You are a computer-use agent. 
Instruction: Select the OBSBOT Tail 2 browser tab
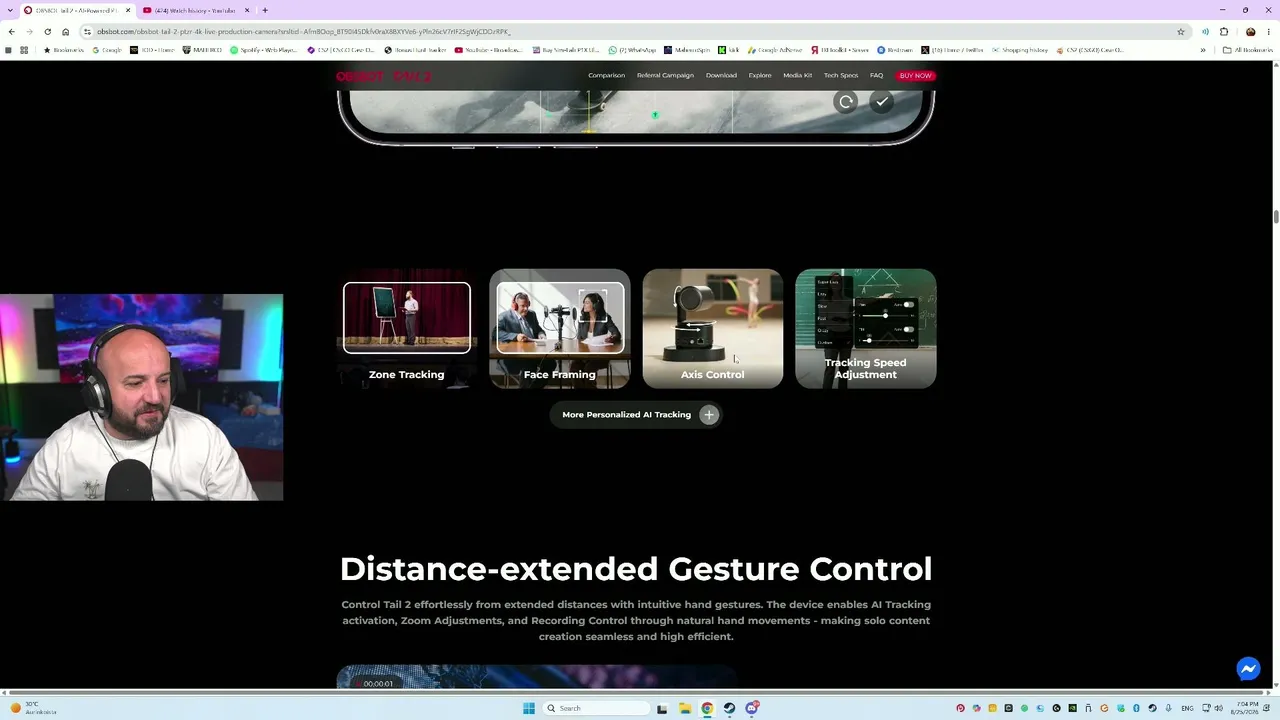point(77,10)
